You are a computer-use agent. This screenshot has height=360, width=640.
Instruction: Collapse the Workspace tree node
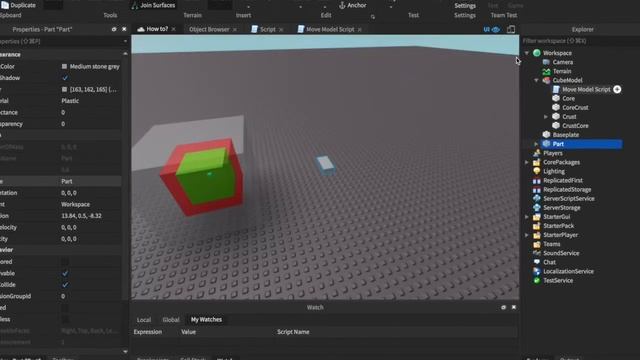coord(527,53)
